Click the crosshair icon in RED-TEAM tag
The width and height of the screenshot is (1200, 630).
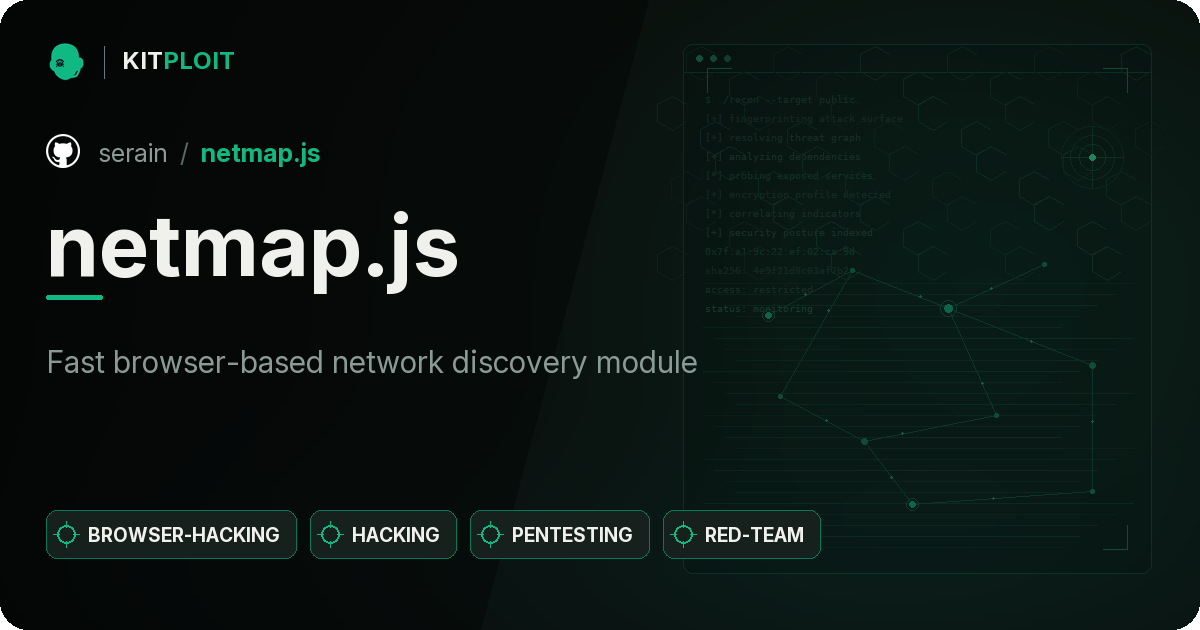tap(684, 535)
